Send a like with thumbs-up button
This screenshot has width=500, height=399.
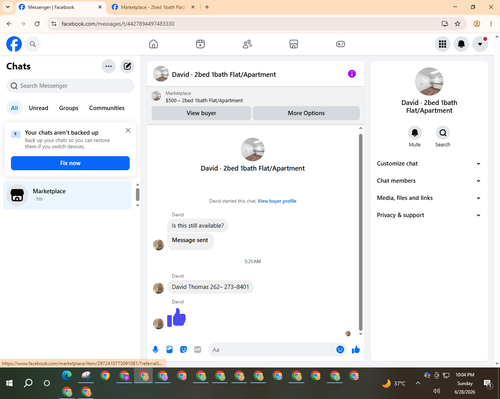pos(356,350)
